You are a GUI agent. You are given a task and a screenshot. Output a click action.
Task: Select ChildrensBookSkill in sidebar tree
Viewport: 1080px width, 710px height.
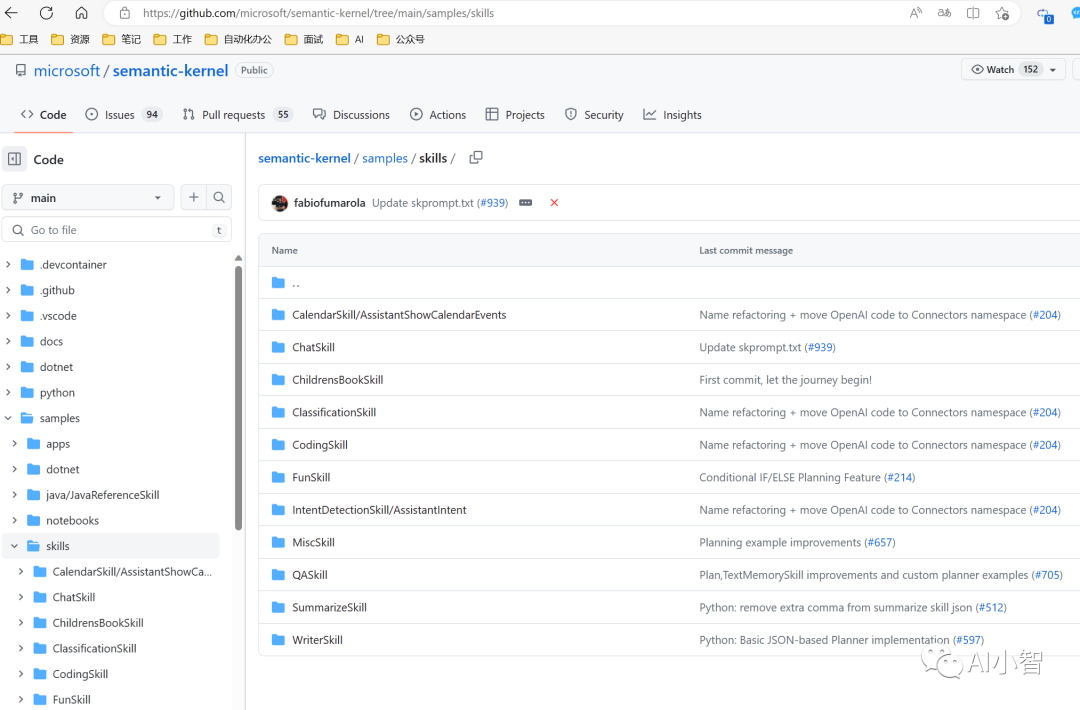[x=98, y=623]
